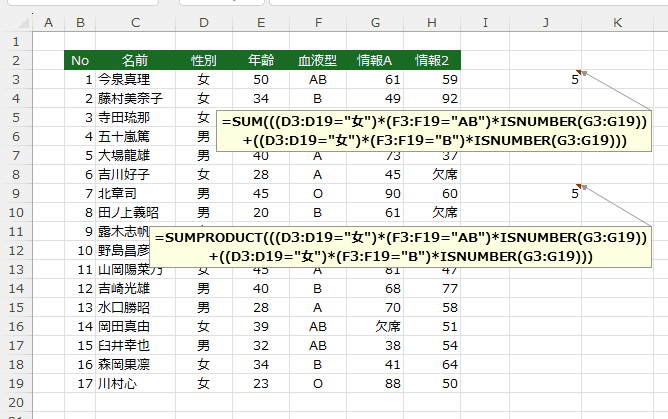
Task: Click the 情報A table header cell
Action: click(x=374, y=61)
